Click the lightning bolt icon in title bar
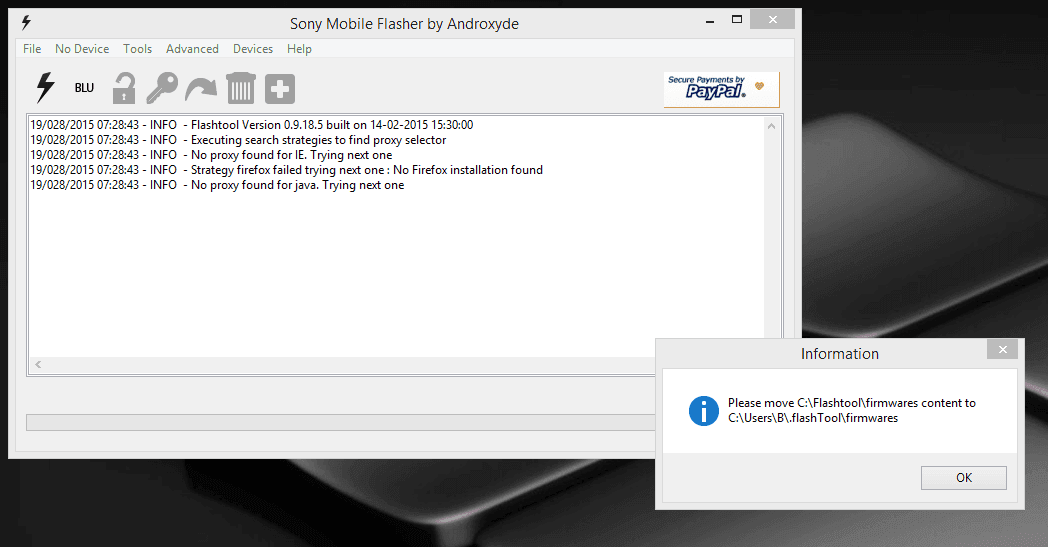1048x547 pixels. click(26, 23)
